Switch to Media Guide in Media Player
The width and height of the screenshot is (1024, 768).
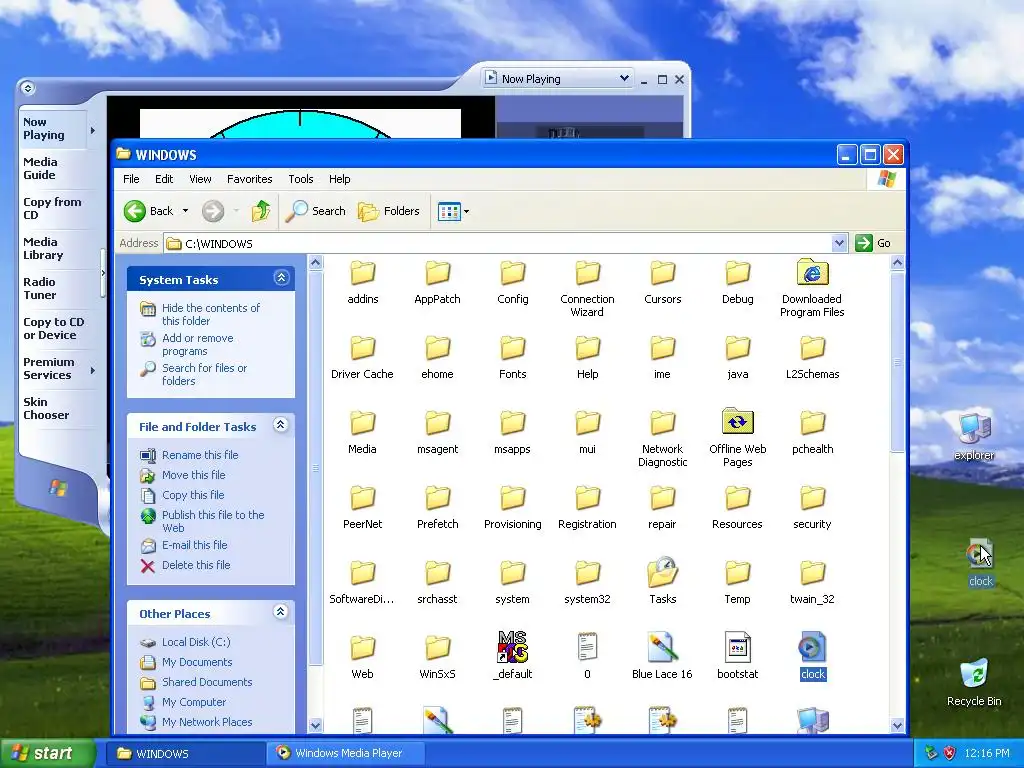point(40,168)
